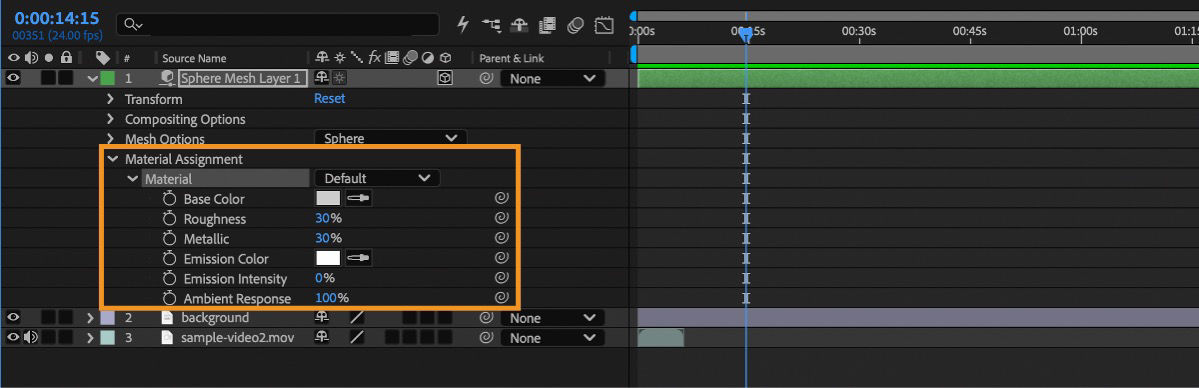The width and height of the screenshot is (1199, 388).
Task: Click the label tag column header
Action: click(x=102, y=57)
